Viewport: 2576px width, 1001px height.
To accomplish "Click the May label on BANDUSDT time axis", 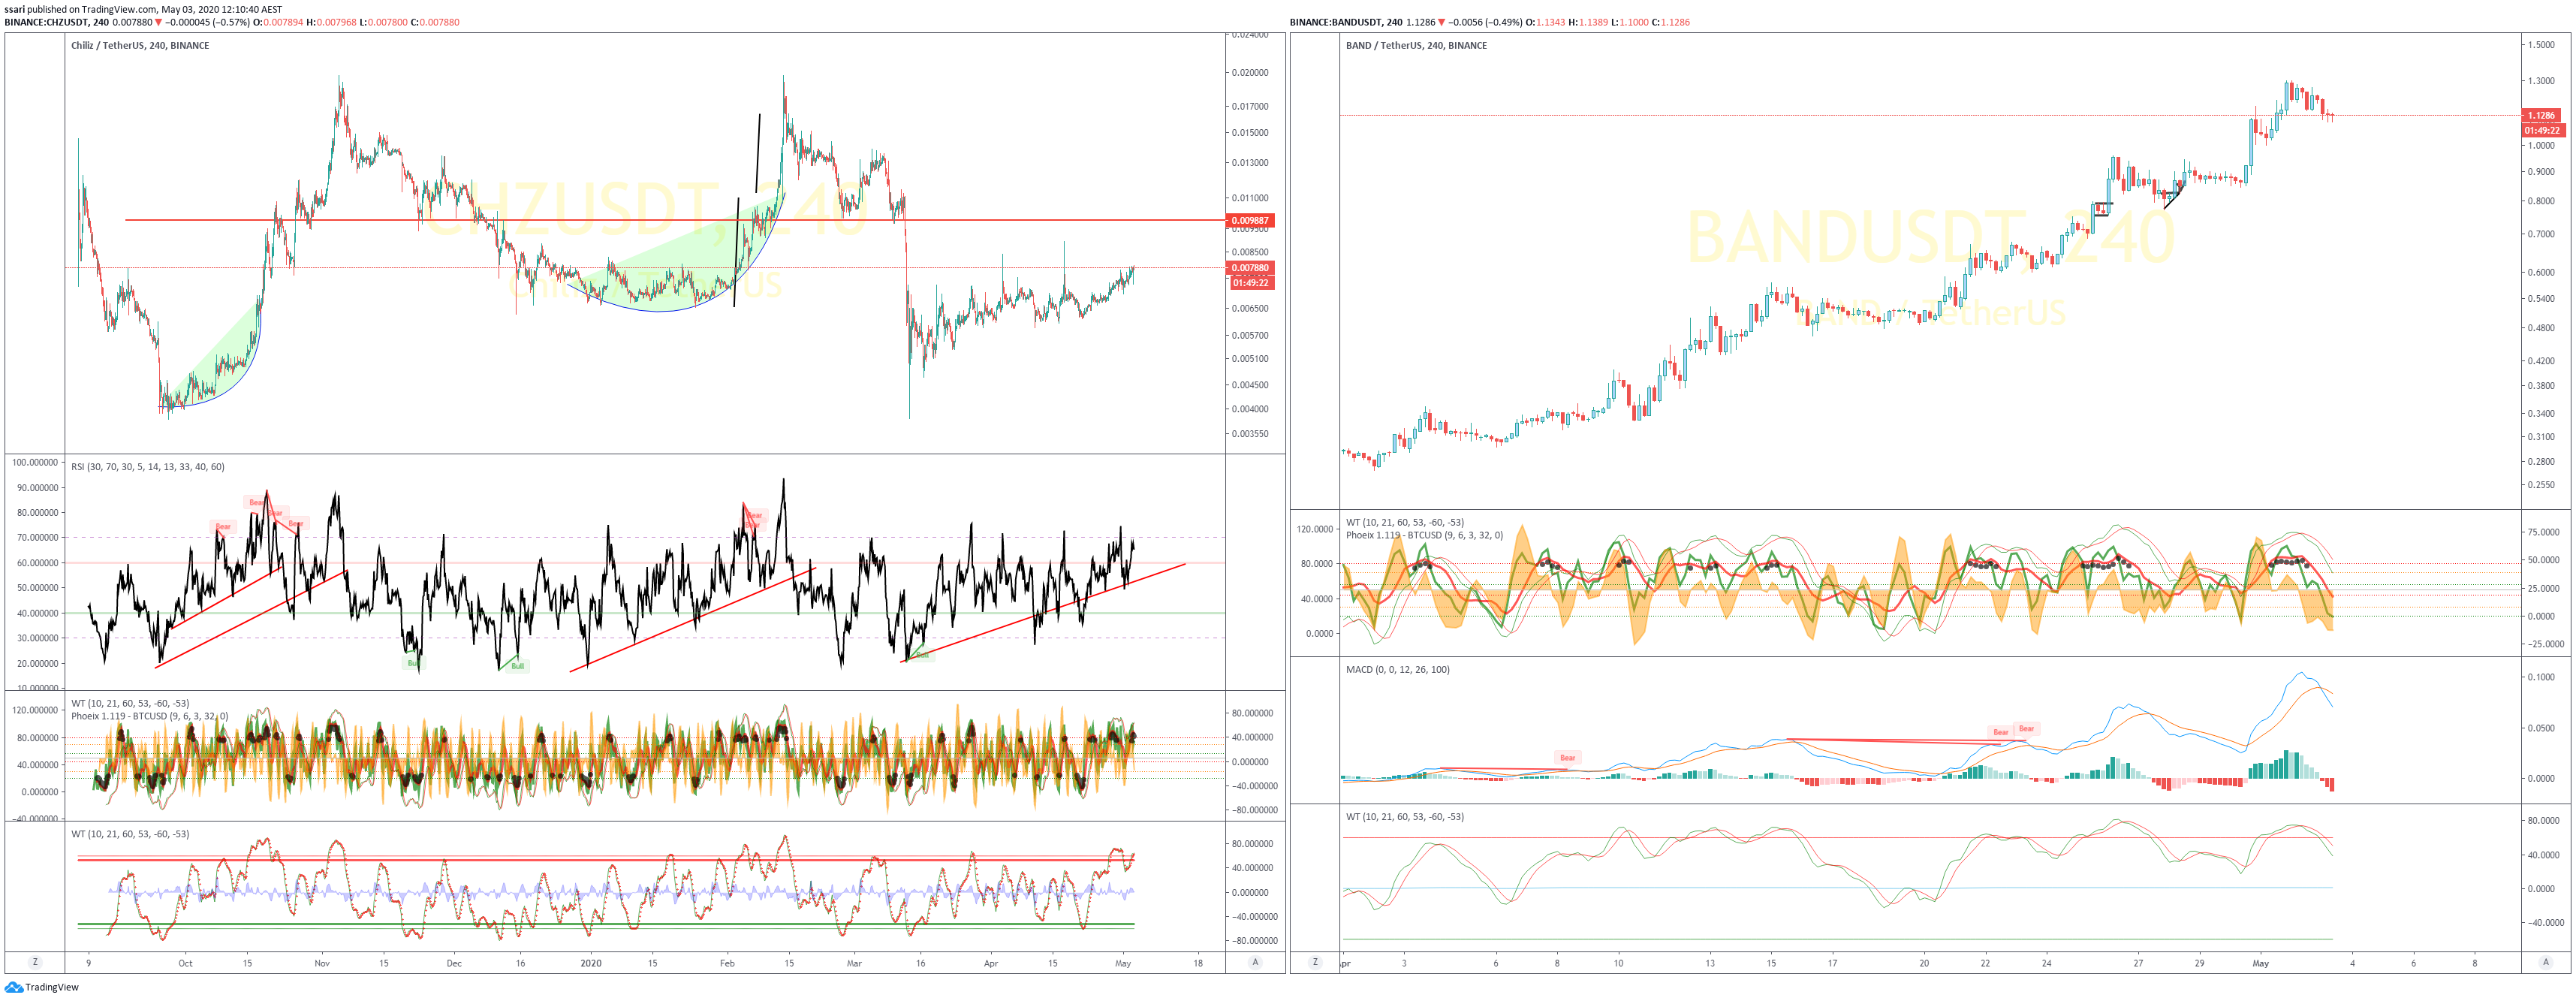I will [2260, 963].
